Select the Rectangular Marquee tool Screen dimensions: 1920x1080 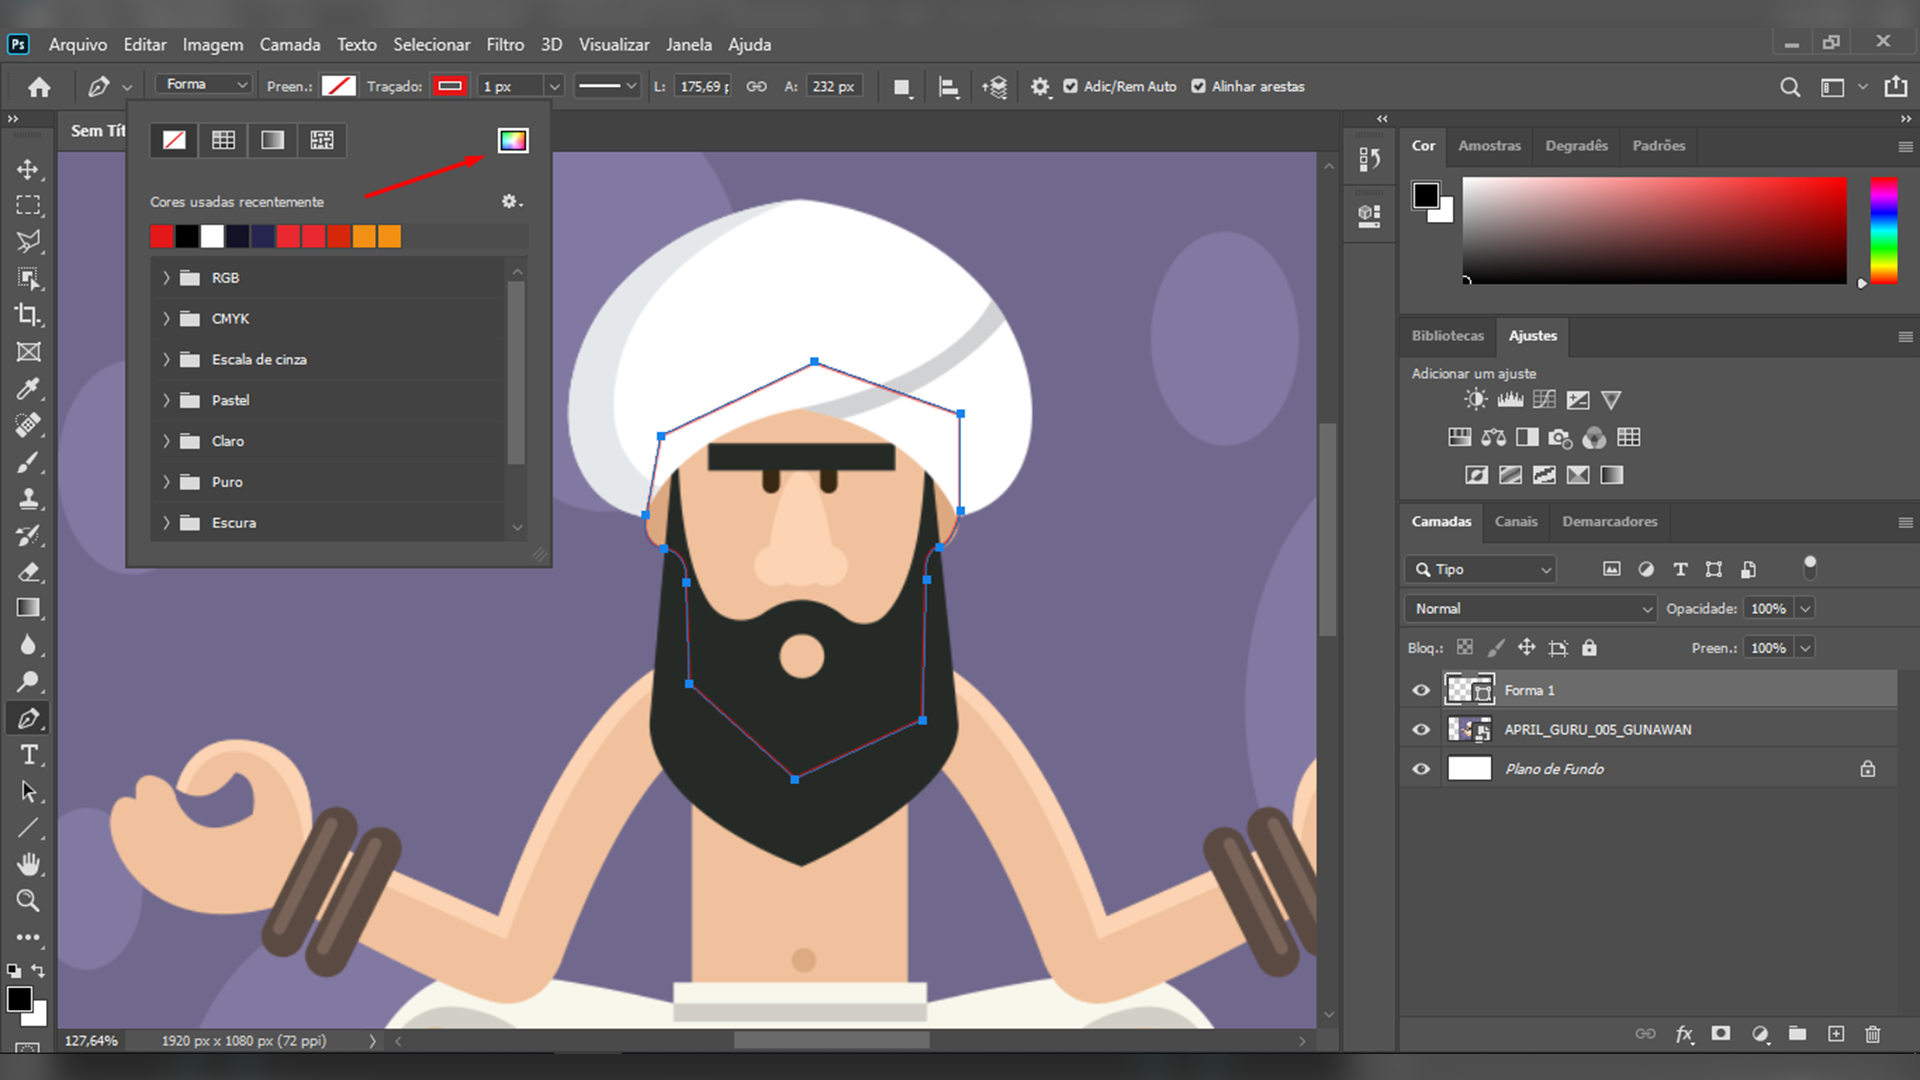click(x=28, y=205)
